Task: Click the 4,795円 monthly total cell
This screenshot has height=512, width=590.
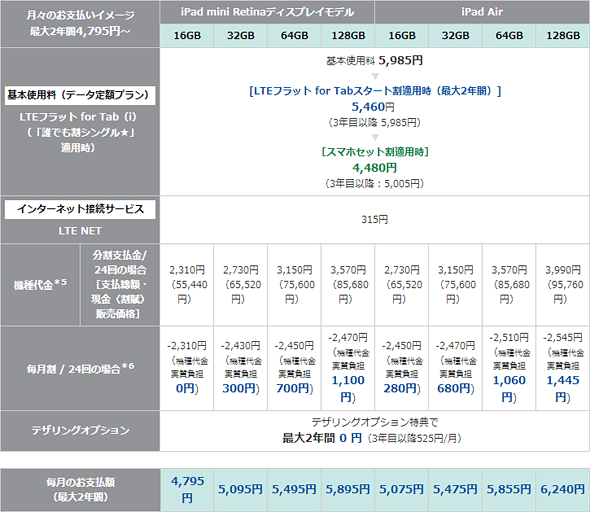Action: [x=187, y=489]
